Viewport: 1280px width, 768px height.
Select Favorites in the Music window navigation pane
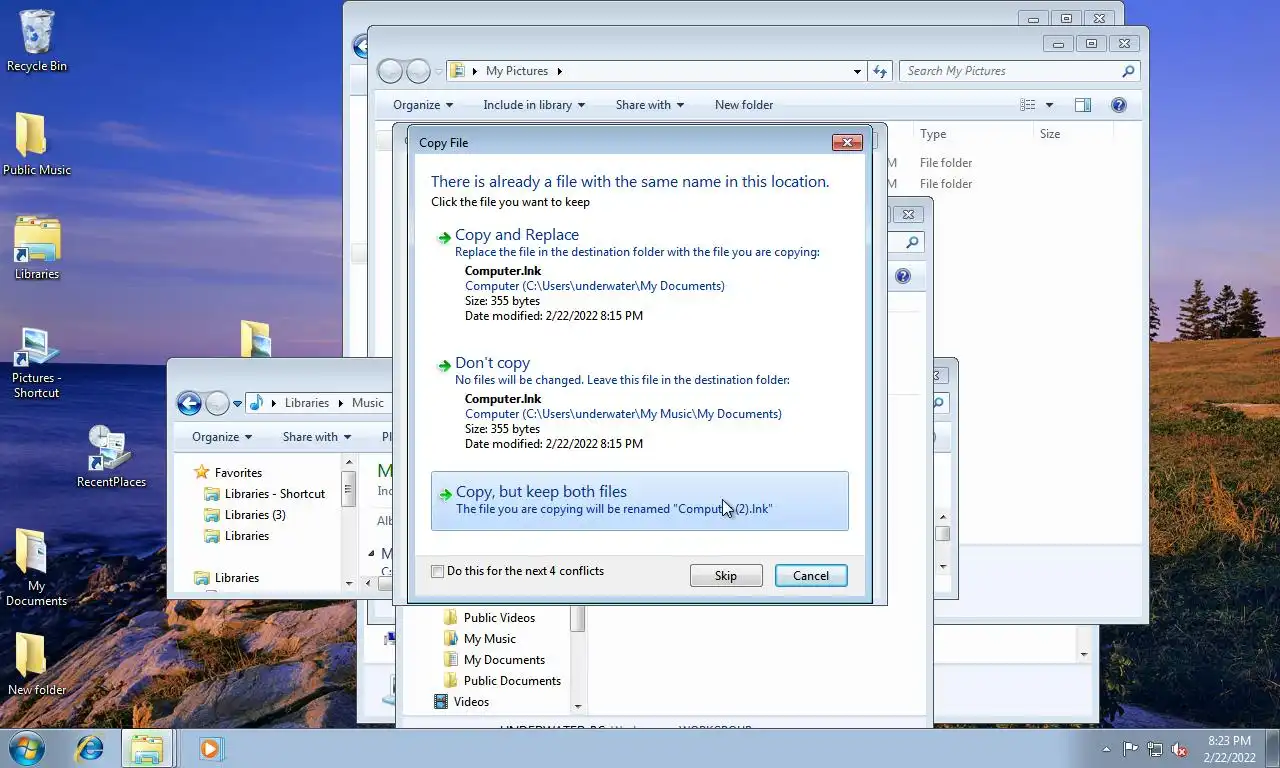[238, 473]
